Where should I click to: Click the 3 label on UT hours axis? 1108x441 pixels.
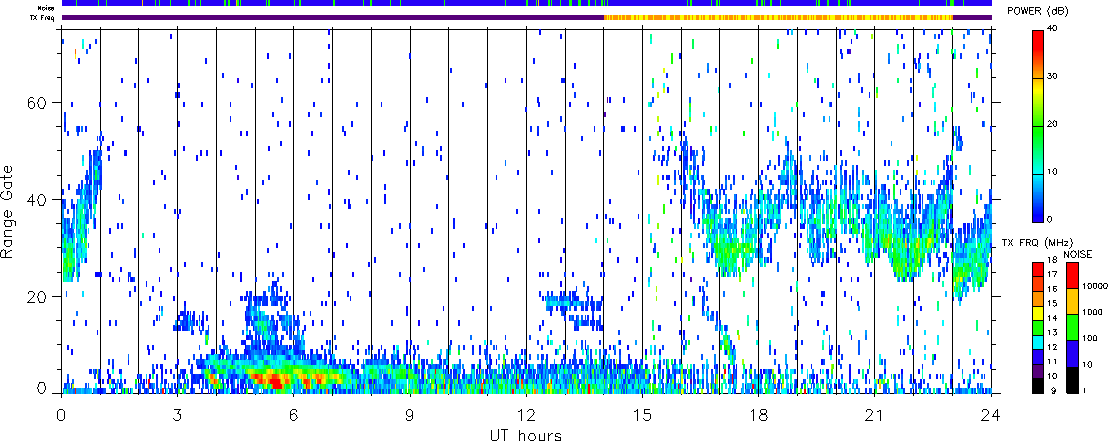point(177,416)
